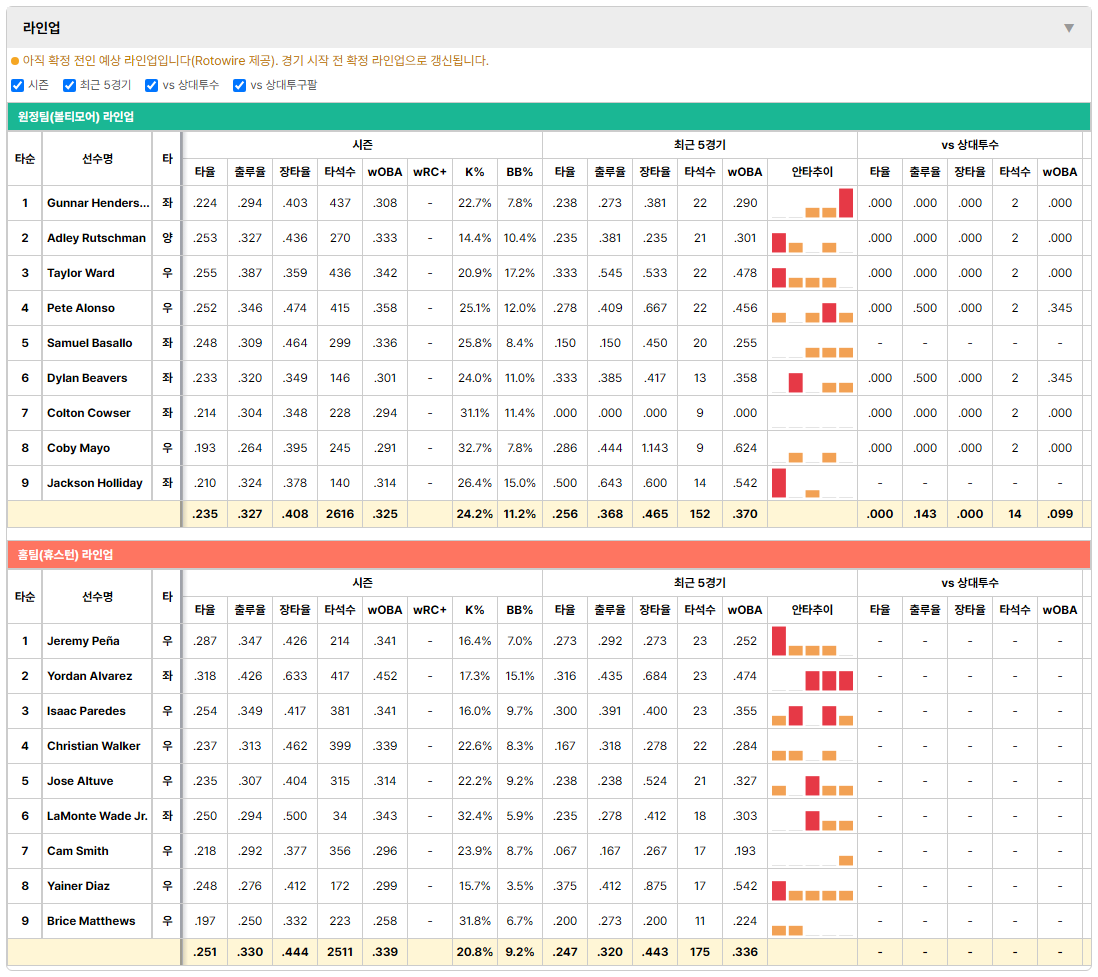The width and height of the screenshot is (1098, 977).
Task: Disable the vs 상대투수 checkbox
Action: [x=151, y=85]
